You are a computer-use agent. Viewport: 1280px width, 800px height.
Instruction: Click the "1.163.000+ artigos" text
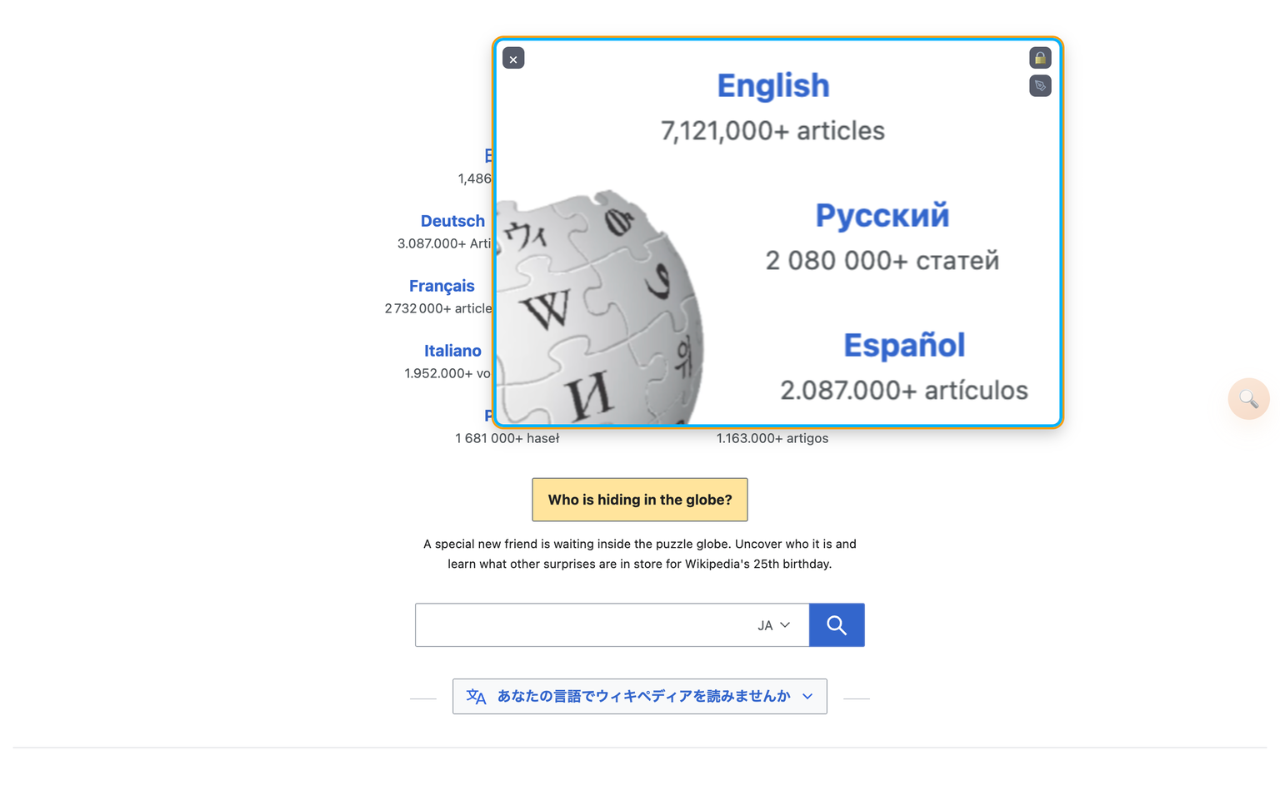[772, 438]
